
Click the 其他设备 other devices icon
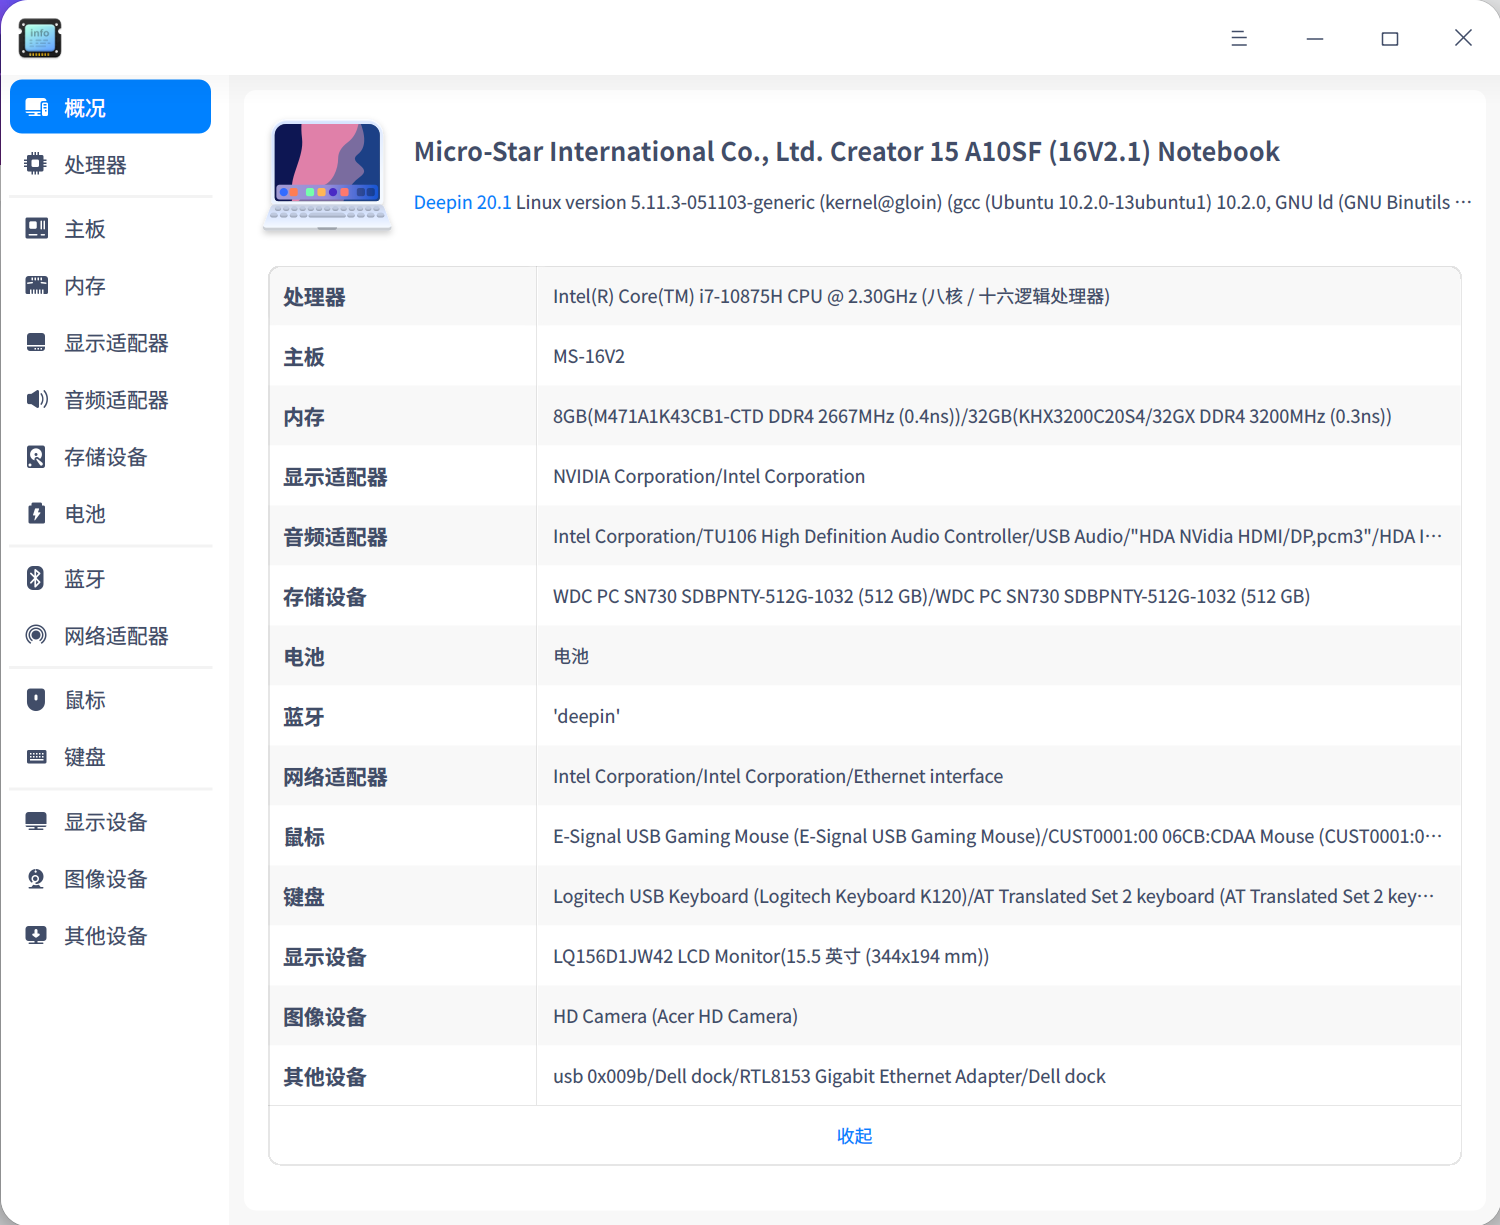36,936
